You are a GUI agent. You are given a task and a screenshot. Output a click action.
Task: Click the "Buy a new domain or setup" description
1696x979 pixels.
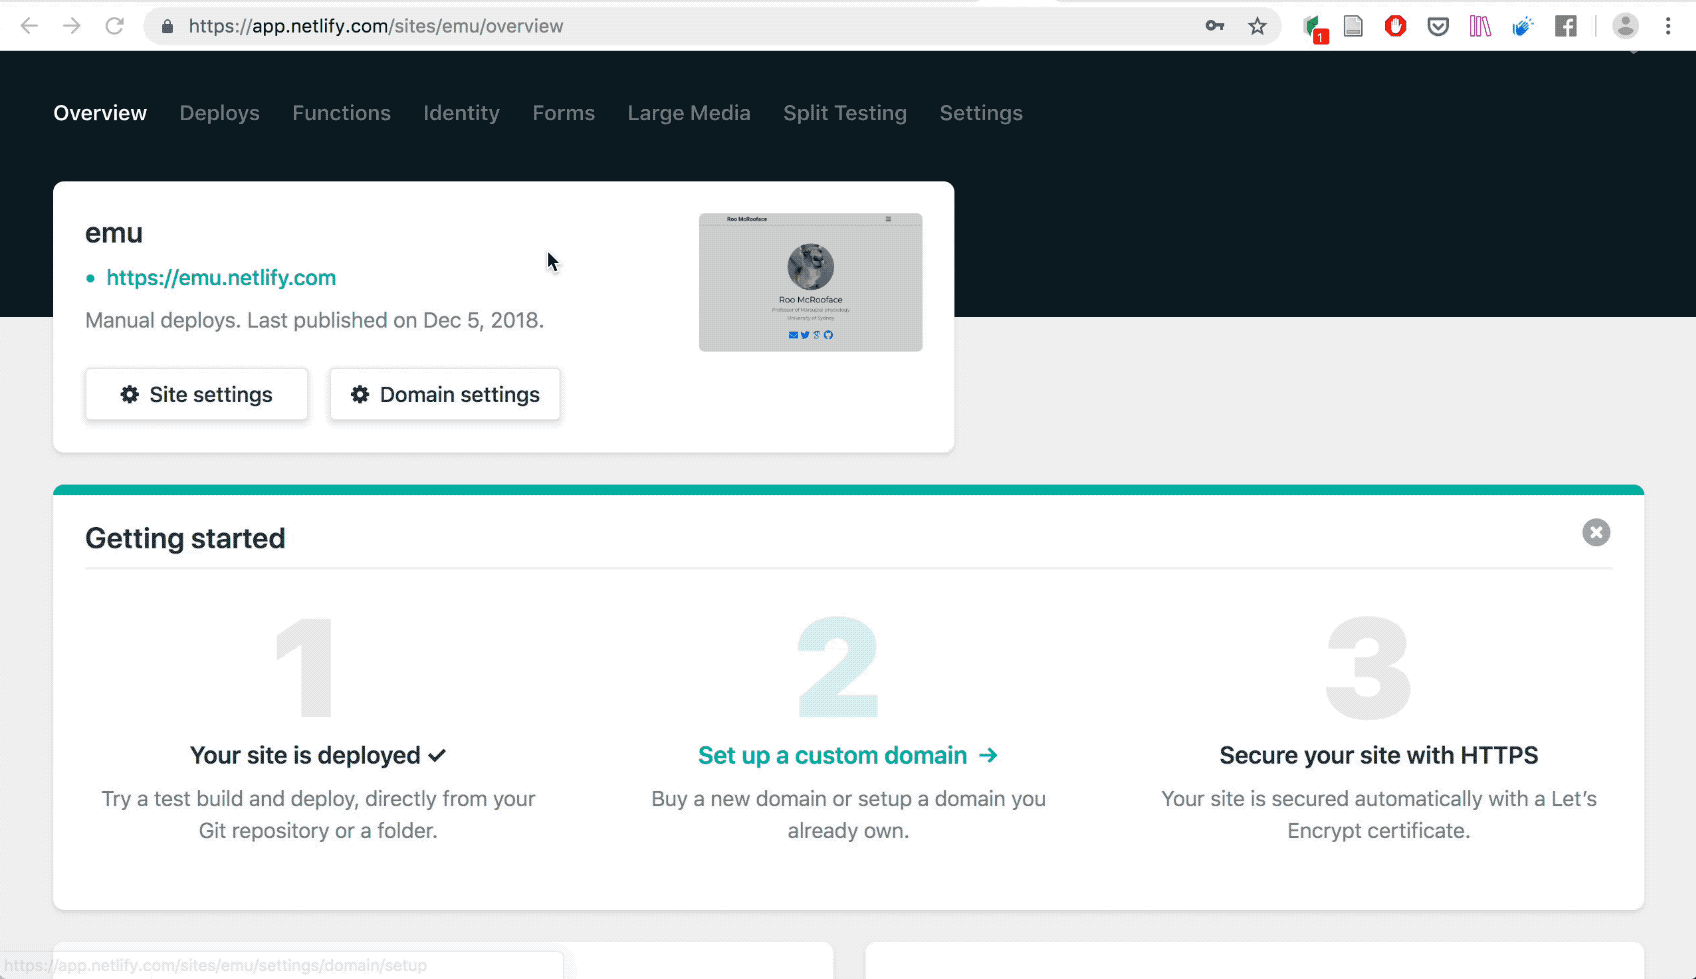848,814
